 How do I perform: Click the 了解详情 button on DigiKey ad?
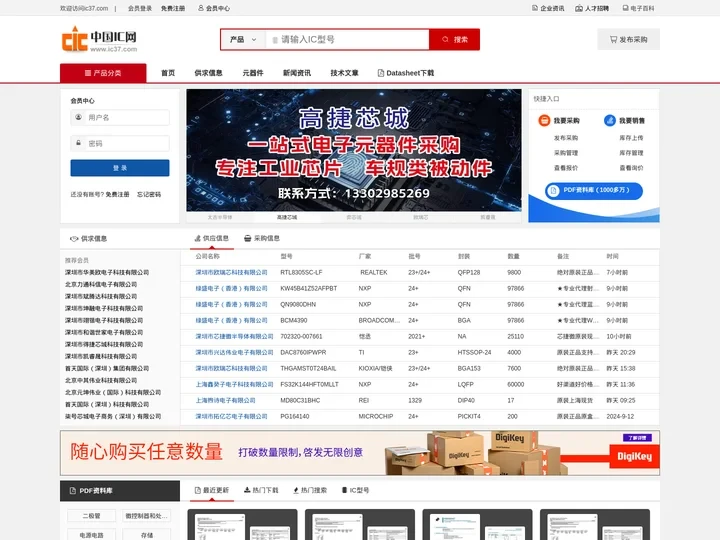(637, 438)
